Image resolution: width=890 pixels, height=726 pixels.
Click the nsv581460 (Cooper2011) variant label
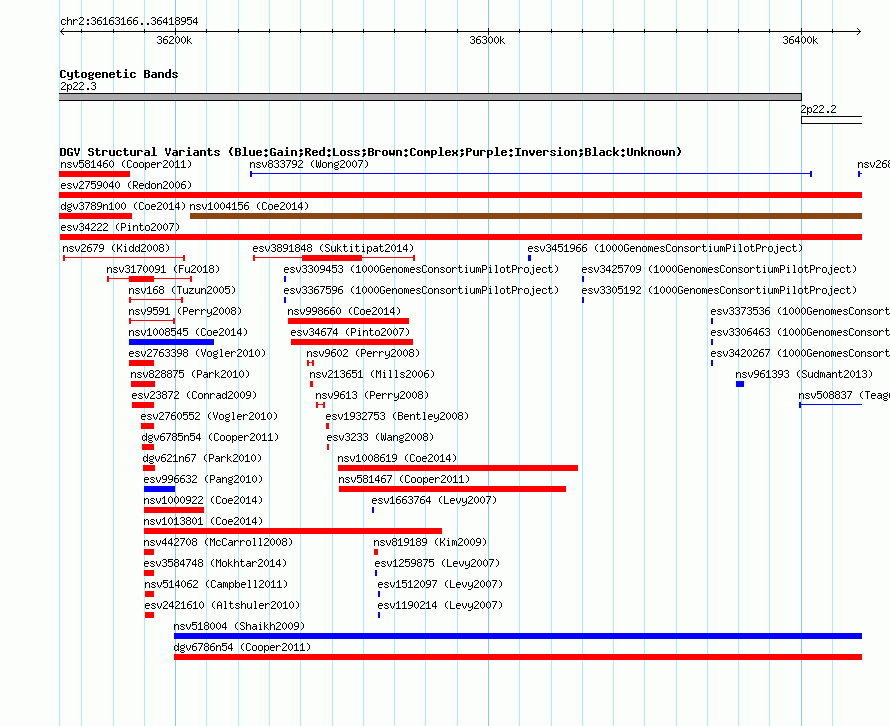point(126,165)
